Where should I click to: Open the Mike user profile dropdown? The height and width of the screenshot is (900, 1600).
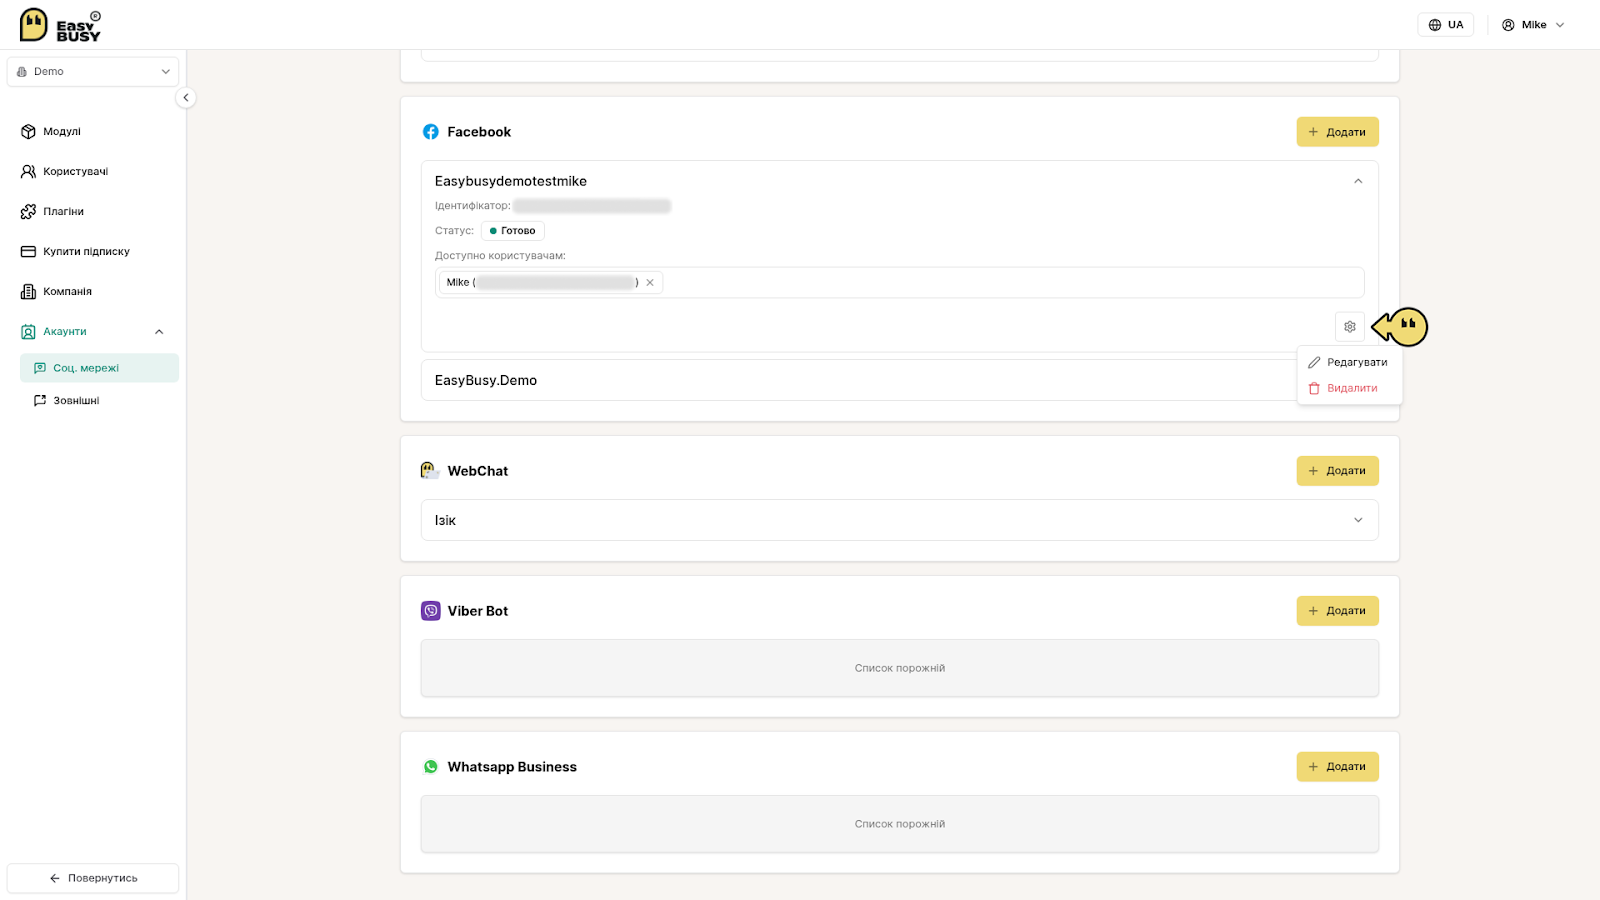(1533, 25)
